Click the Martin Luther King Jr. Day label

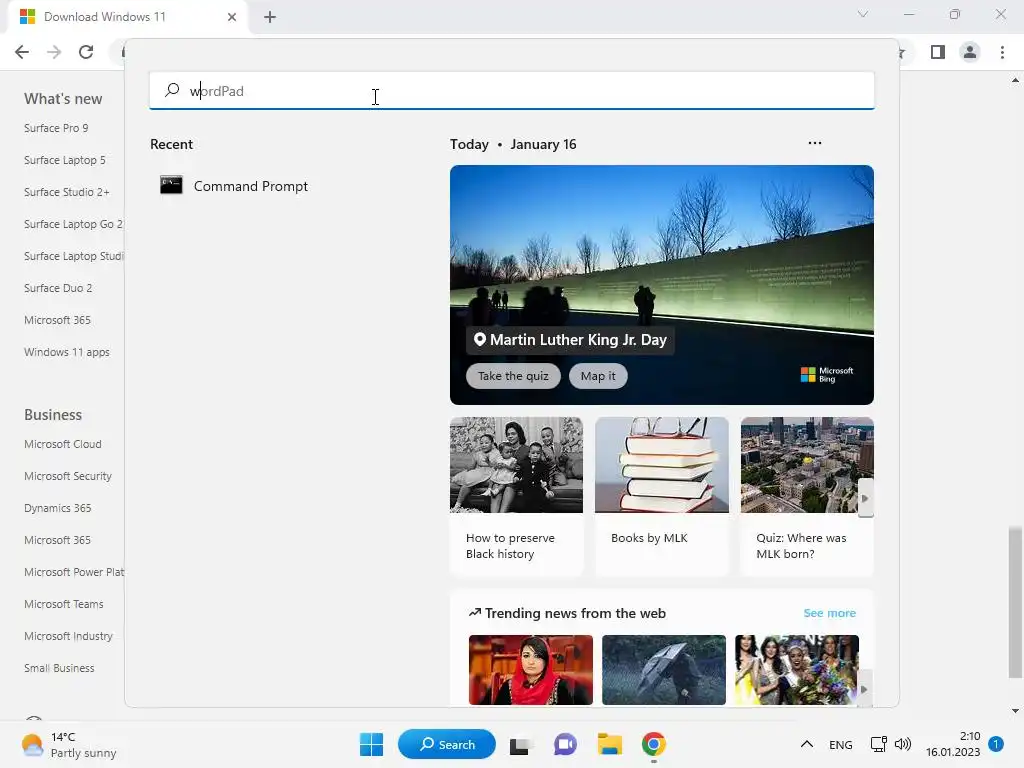(570, 340)
